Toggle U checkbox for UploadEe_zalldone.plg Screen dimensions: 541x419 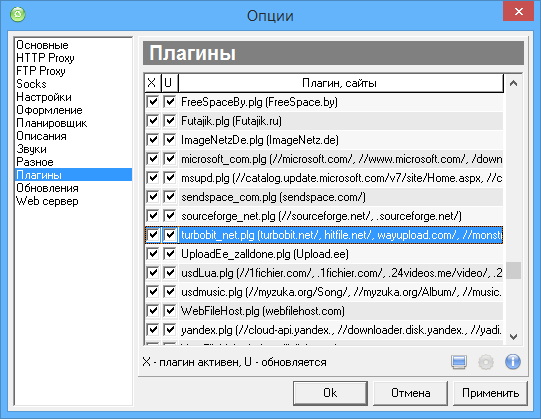tap(169, 254)
